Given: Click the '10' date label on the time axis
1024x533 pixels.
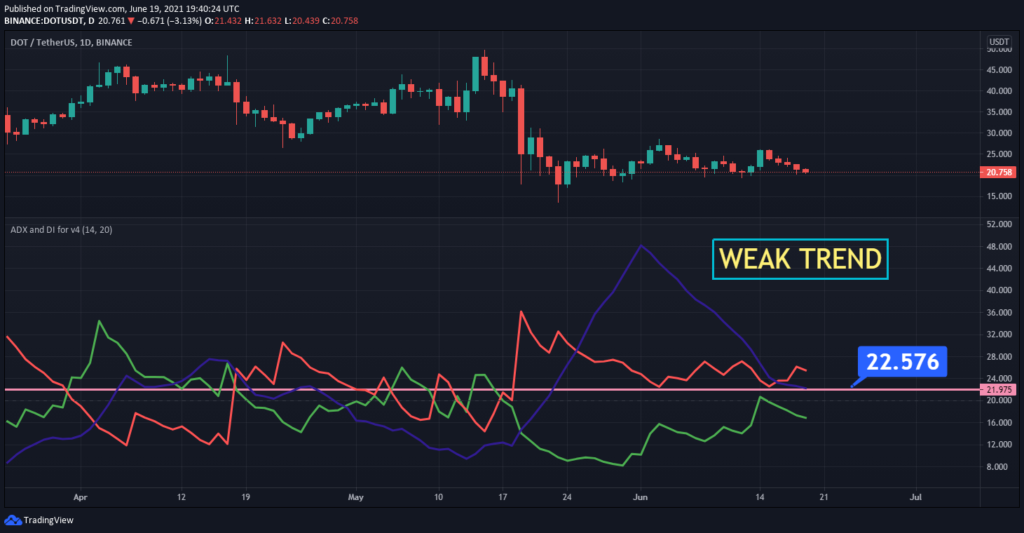Looking at the screenshot, I should (x=438, y=497).
